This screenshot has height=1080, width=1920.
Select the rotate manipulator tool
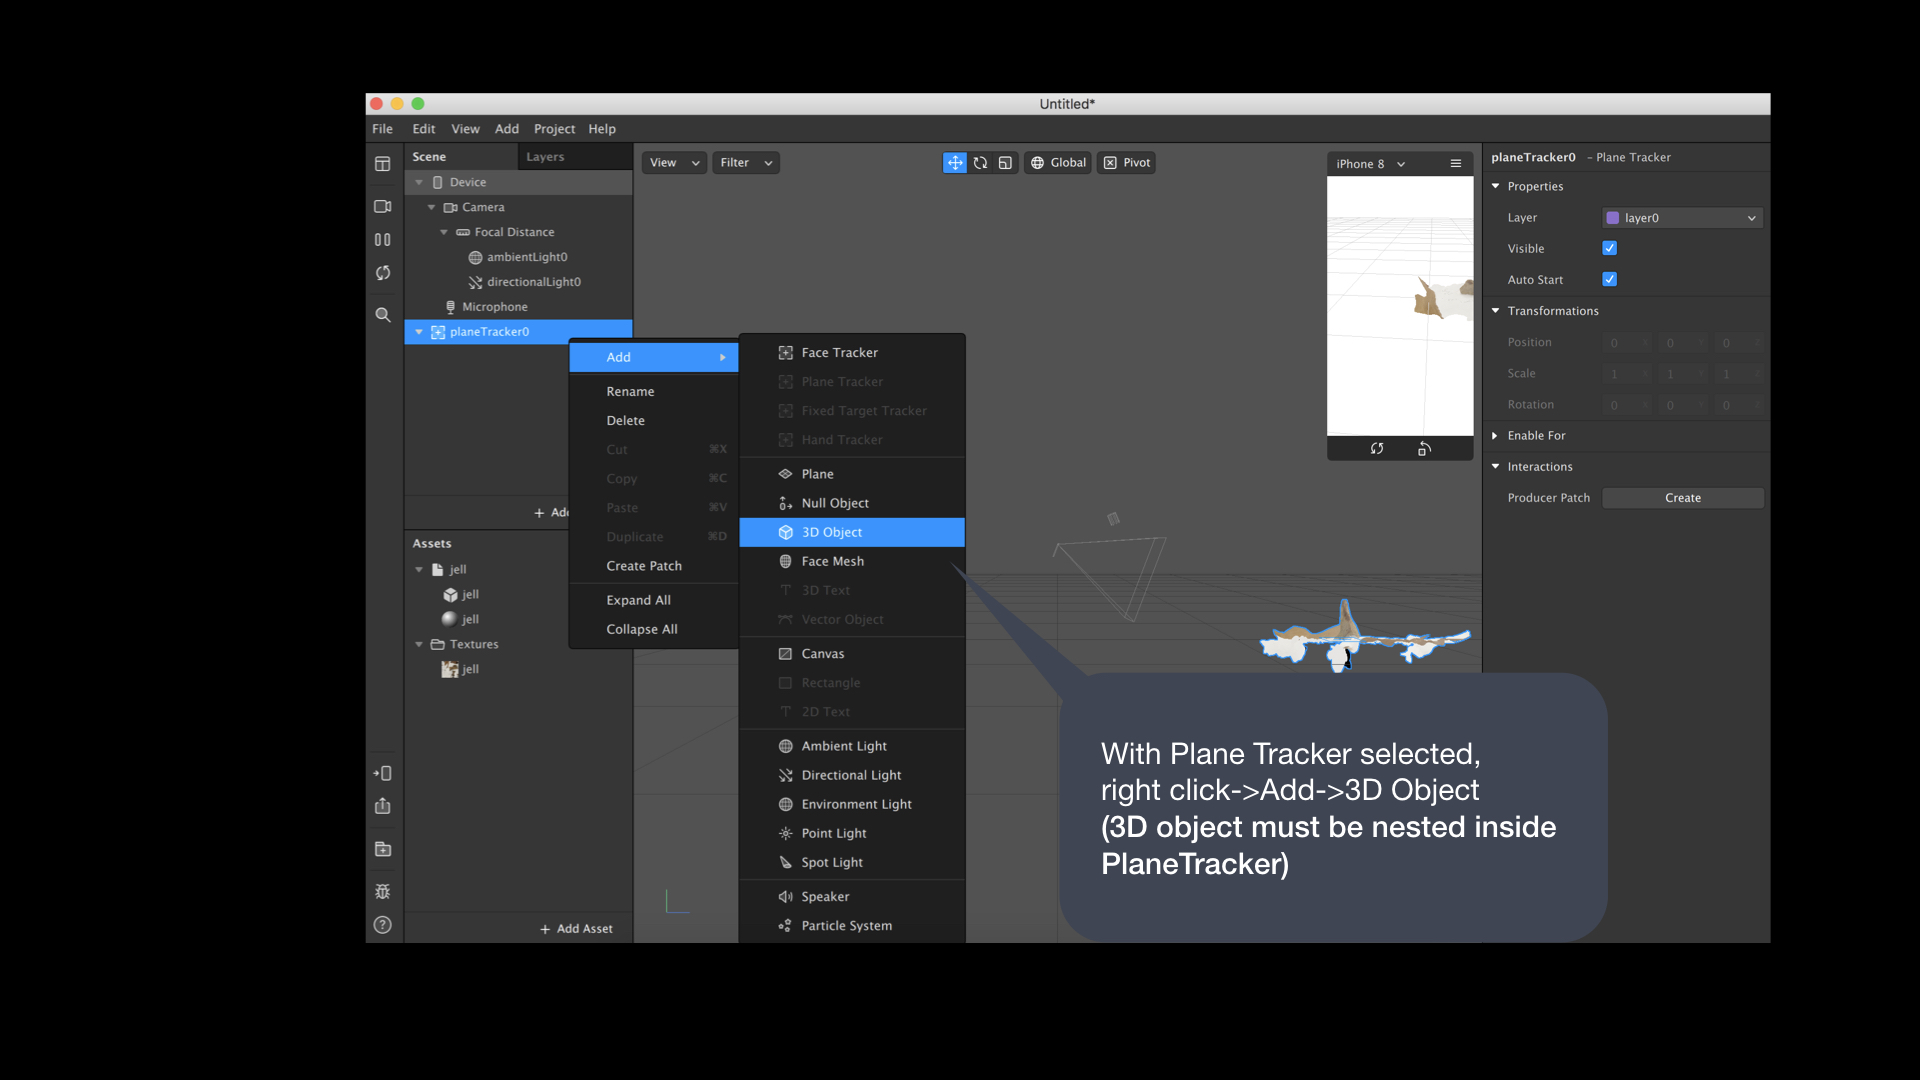click(980, 163)
